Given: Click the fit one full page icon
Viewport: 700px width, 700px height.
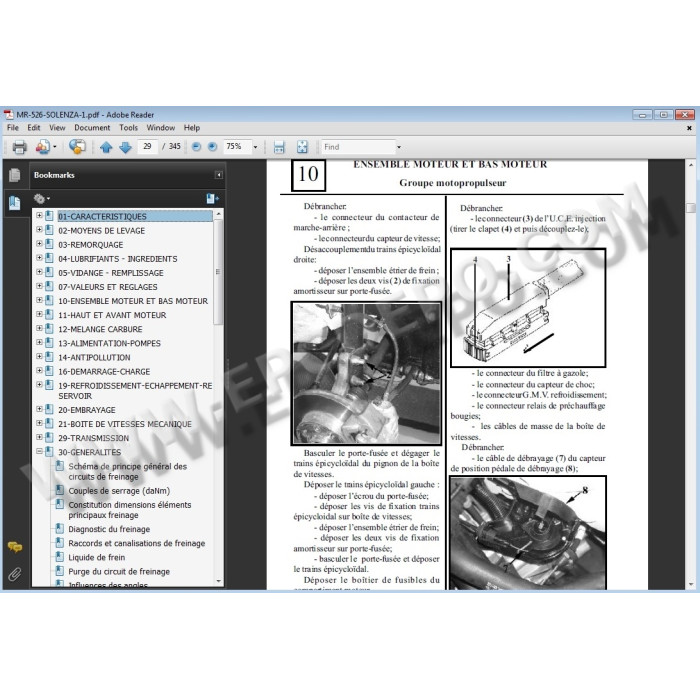Looking at the screenshot, I should point(302,147).
